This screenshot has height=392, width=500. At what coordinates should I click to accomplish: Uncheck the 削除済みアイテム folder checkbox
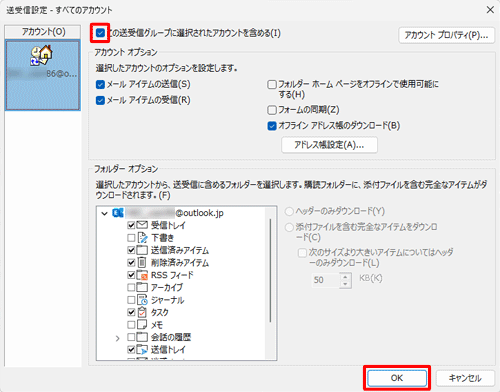pyautogui.click(x=131, y=263)
